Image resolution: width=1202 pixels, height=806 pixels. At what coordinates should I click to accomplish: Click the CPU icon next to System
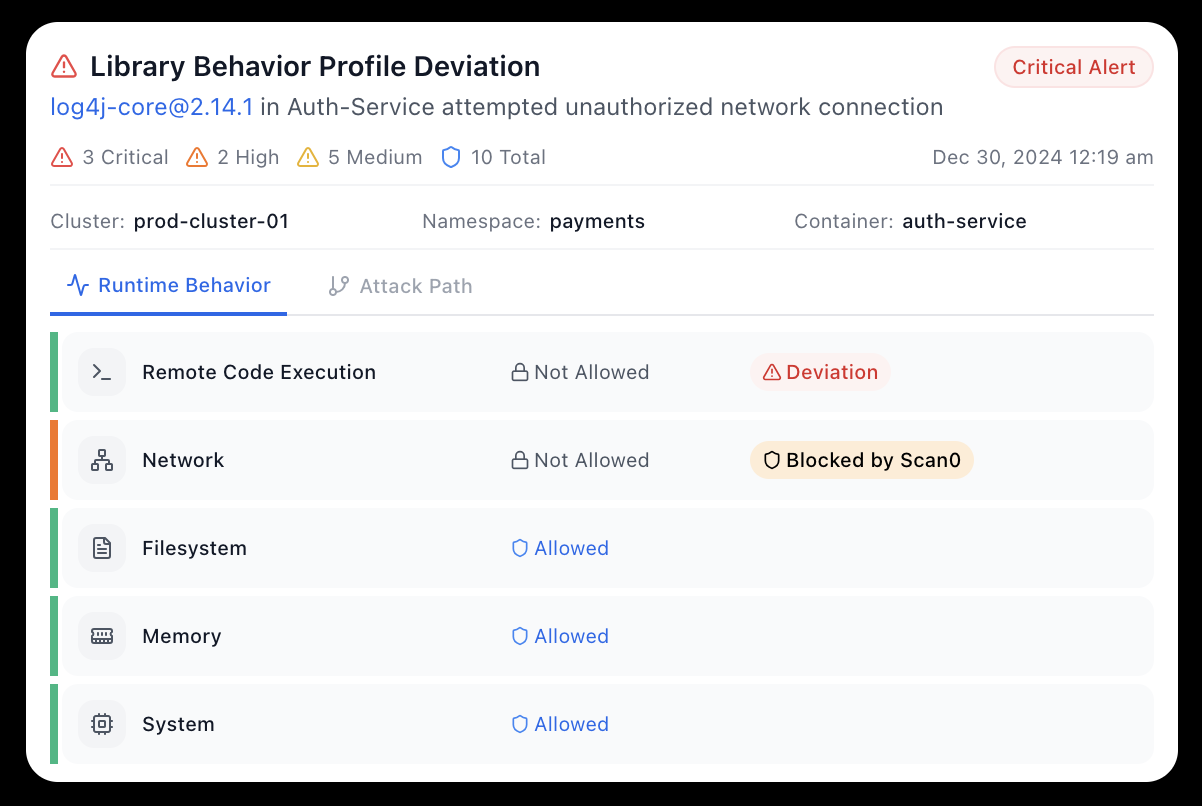click(101, 723)
